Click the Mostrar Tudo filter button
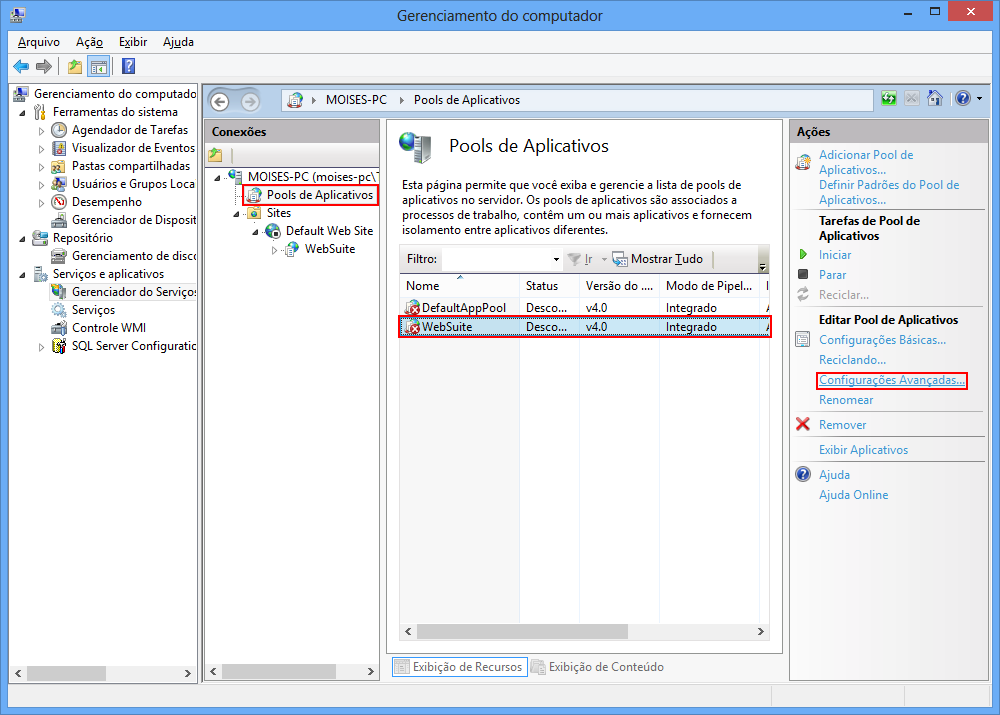 coord(658,259)
